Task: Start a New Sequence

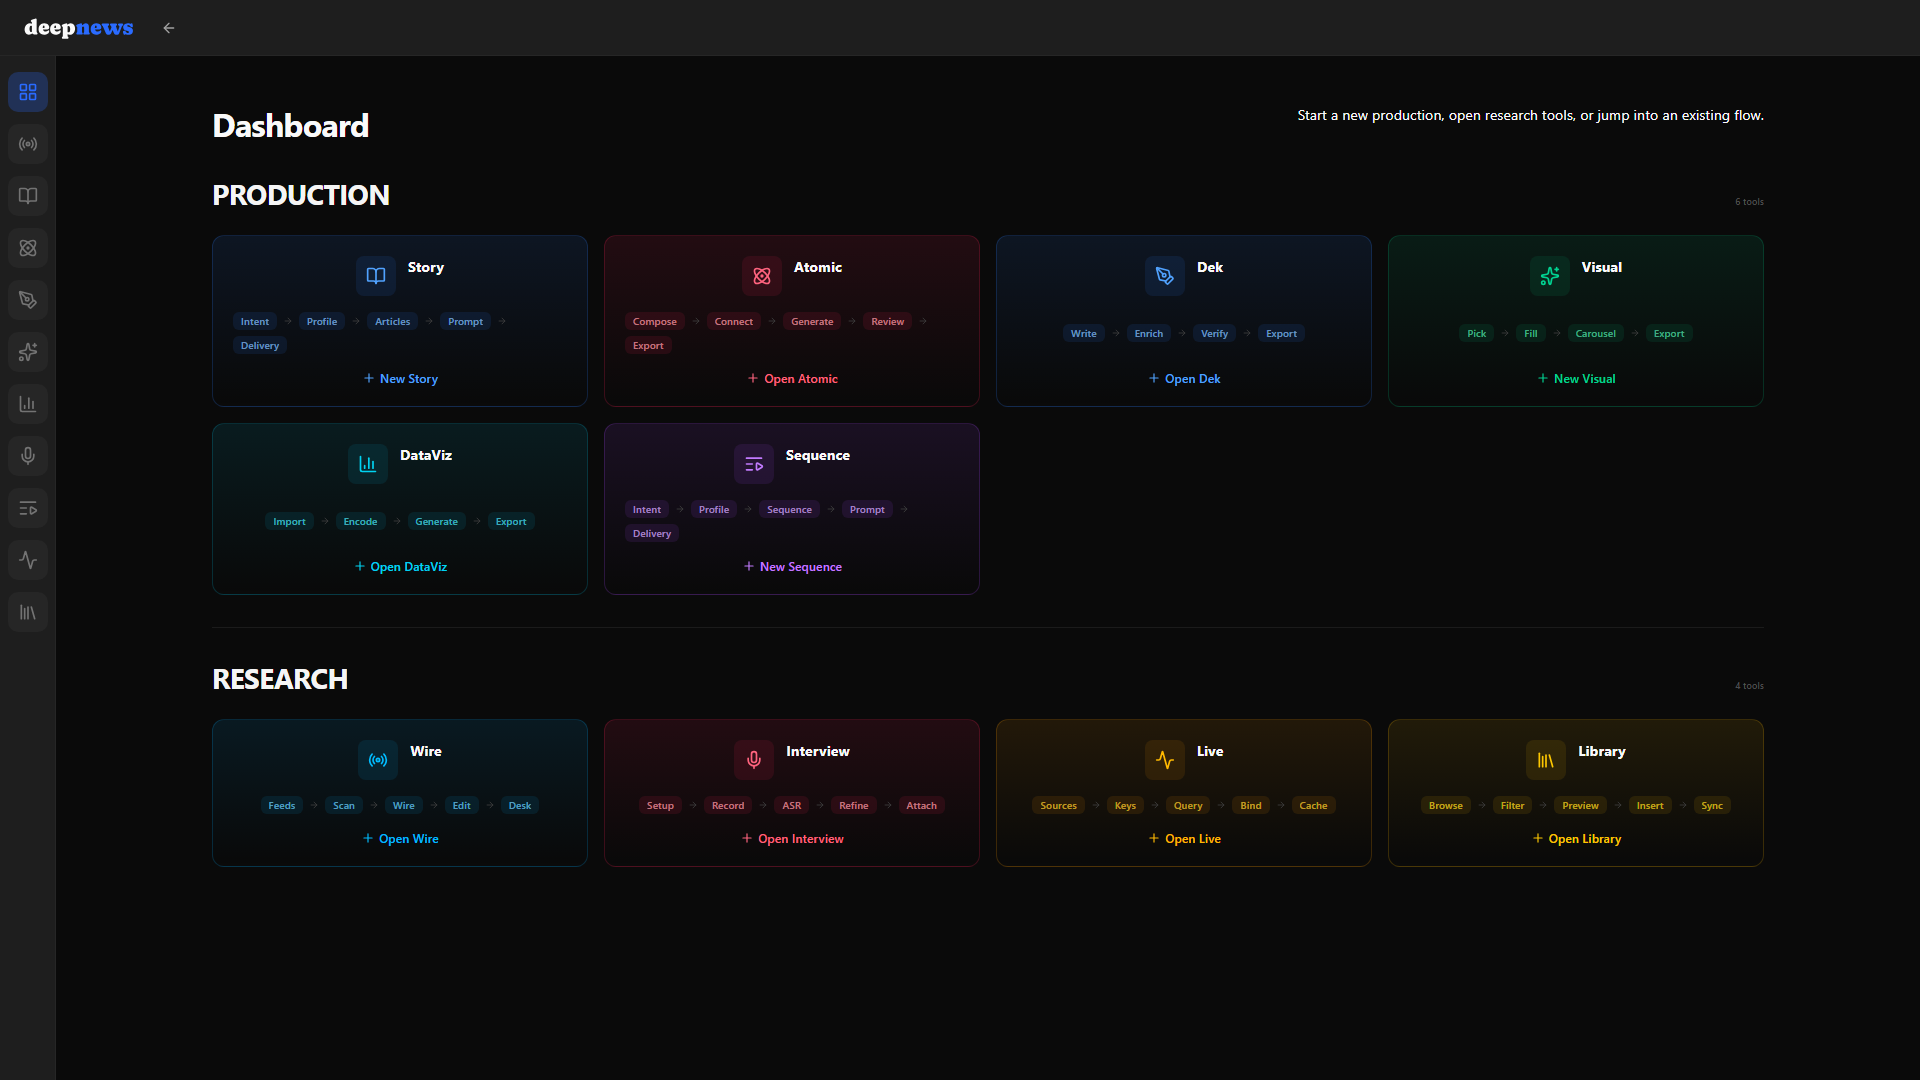Action: [792, 567]
